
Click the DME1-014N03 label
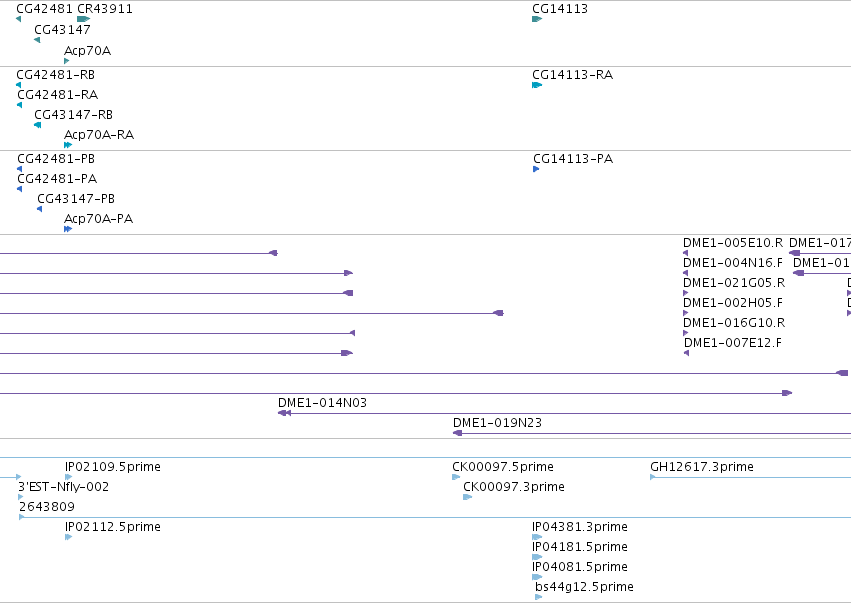[x=322, y=403]
